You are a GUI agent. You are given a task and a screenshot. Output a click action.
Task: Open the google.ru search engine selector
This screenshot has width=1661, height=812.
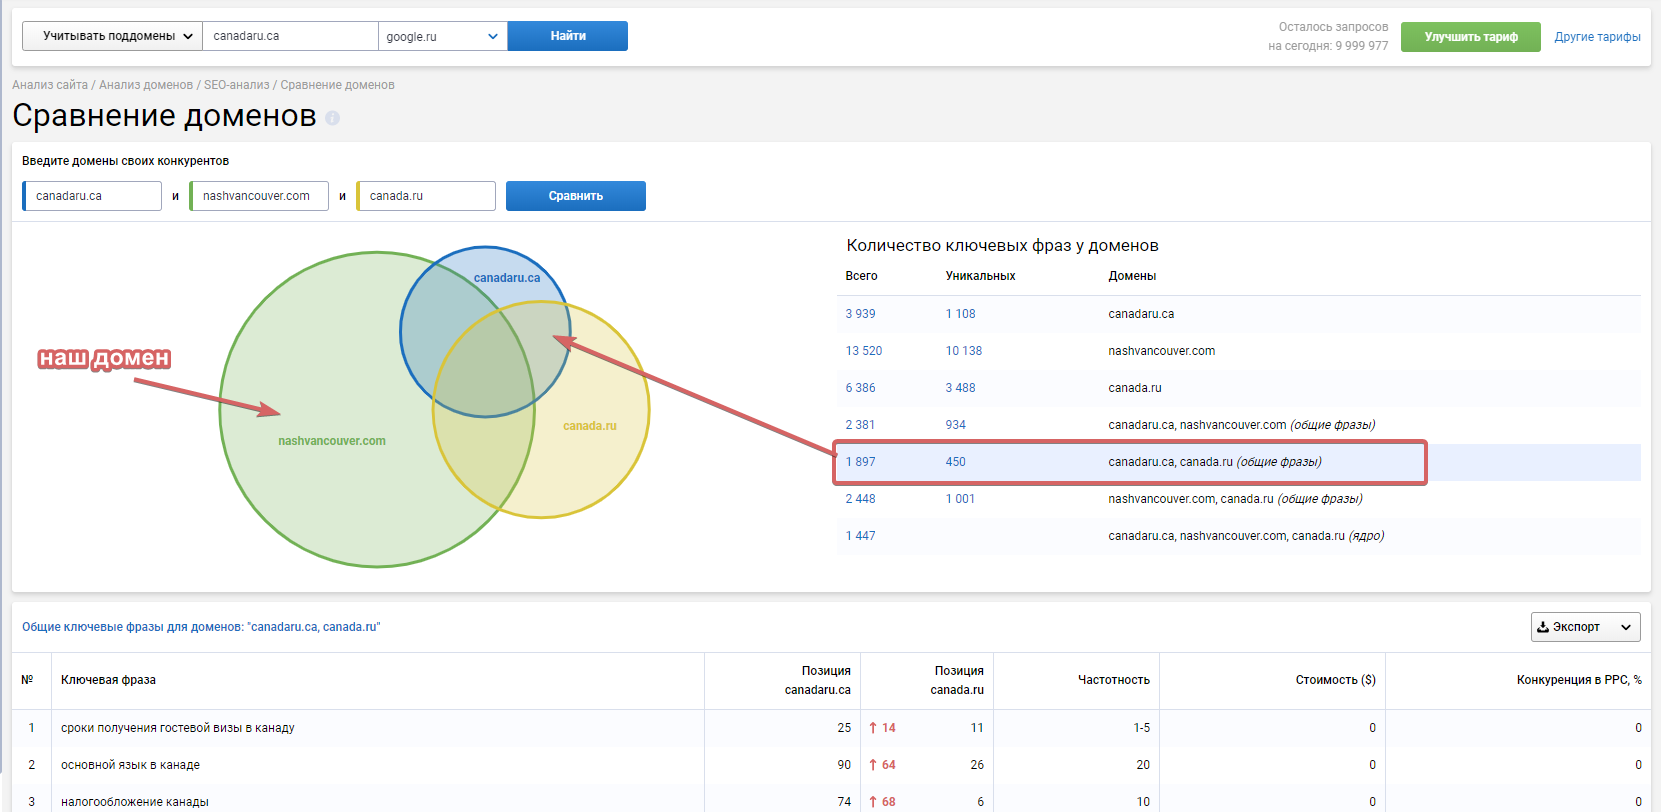point(443,36)
